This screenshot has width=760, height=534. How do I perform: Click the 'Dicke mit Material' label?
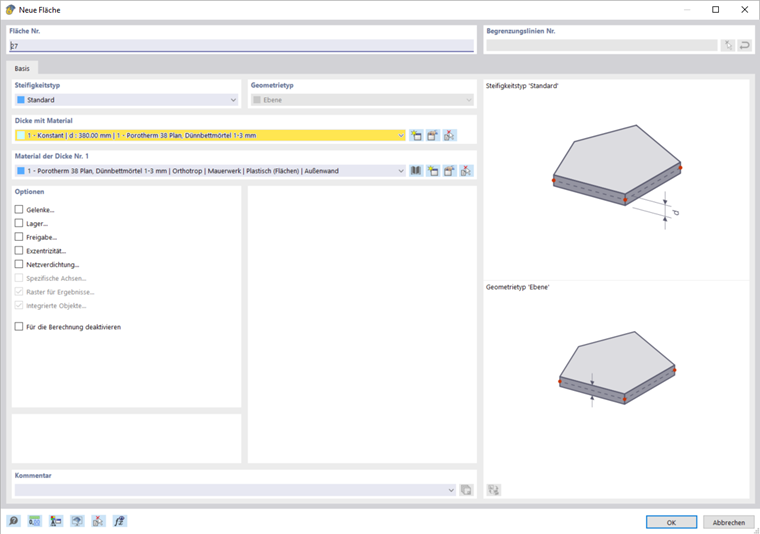(x=44, y=121)
